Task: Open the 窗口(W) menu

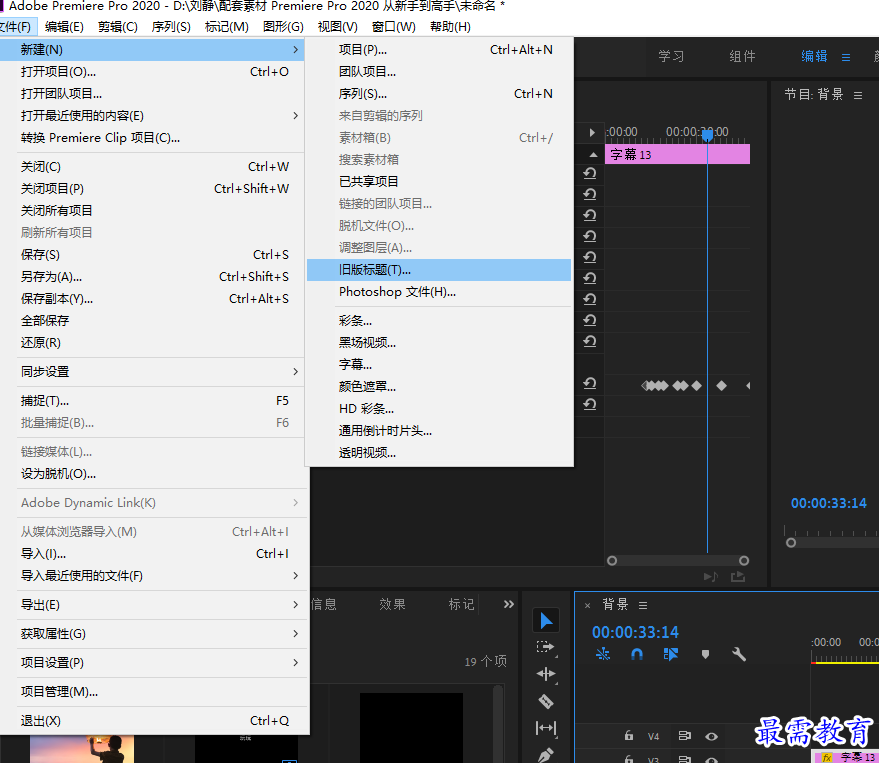Action: [394, 27]
